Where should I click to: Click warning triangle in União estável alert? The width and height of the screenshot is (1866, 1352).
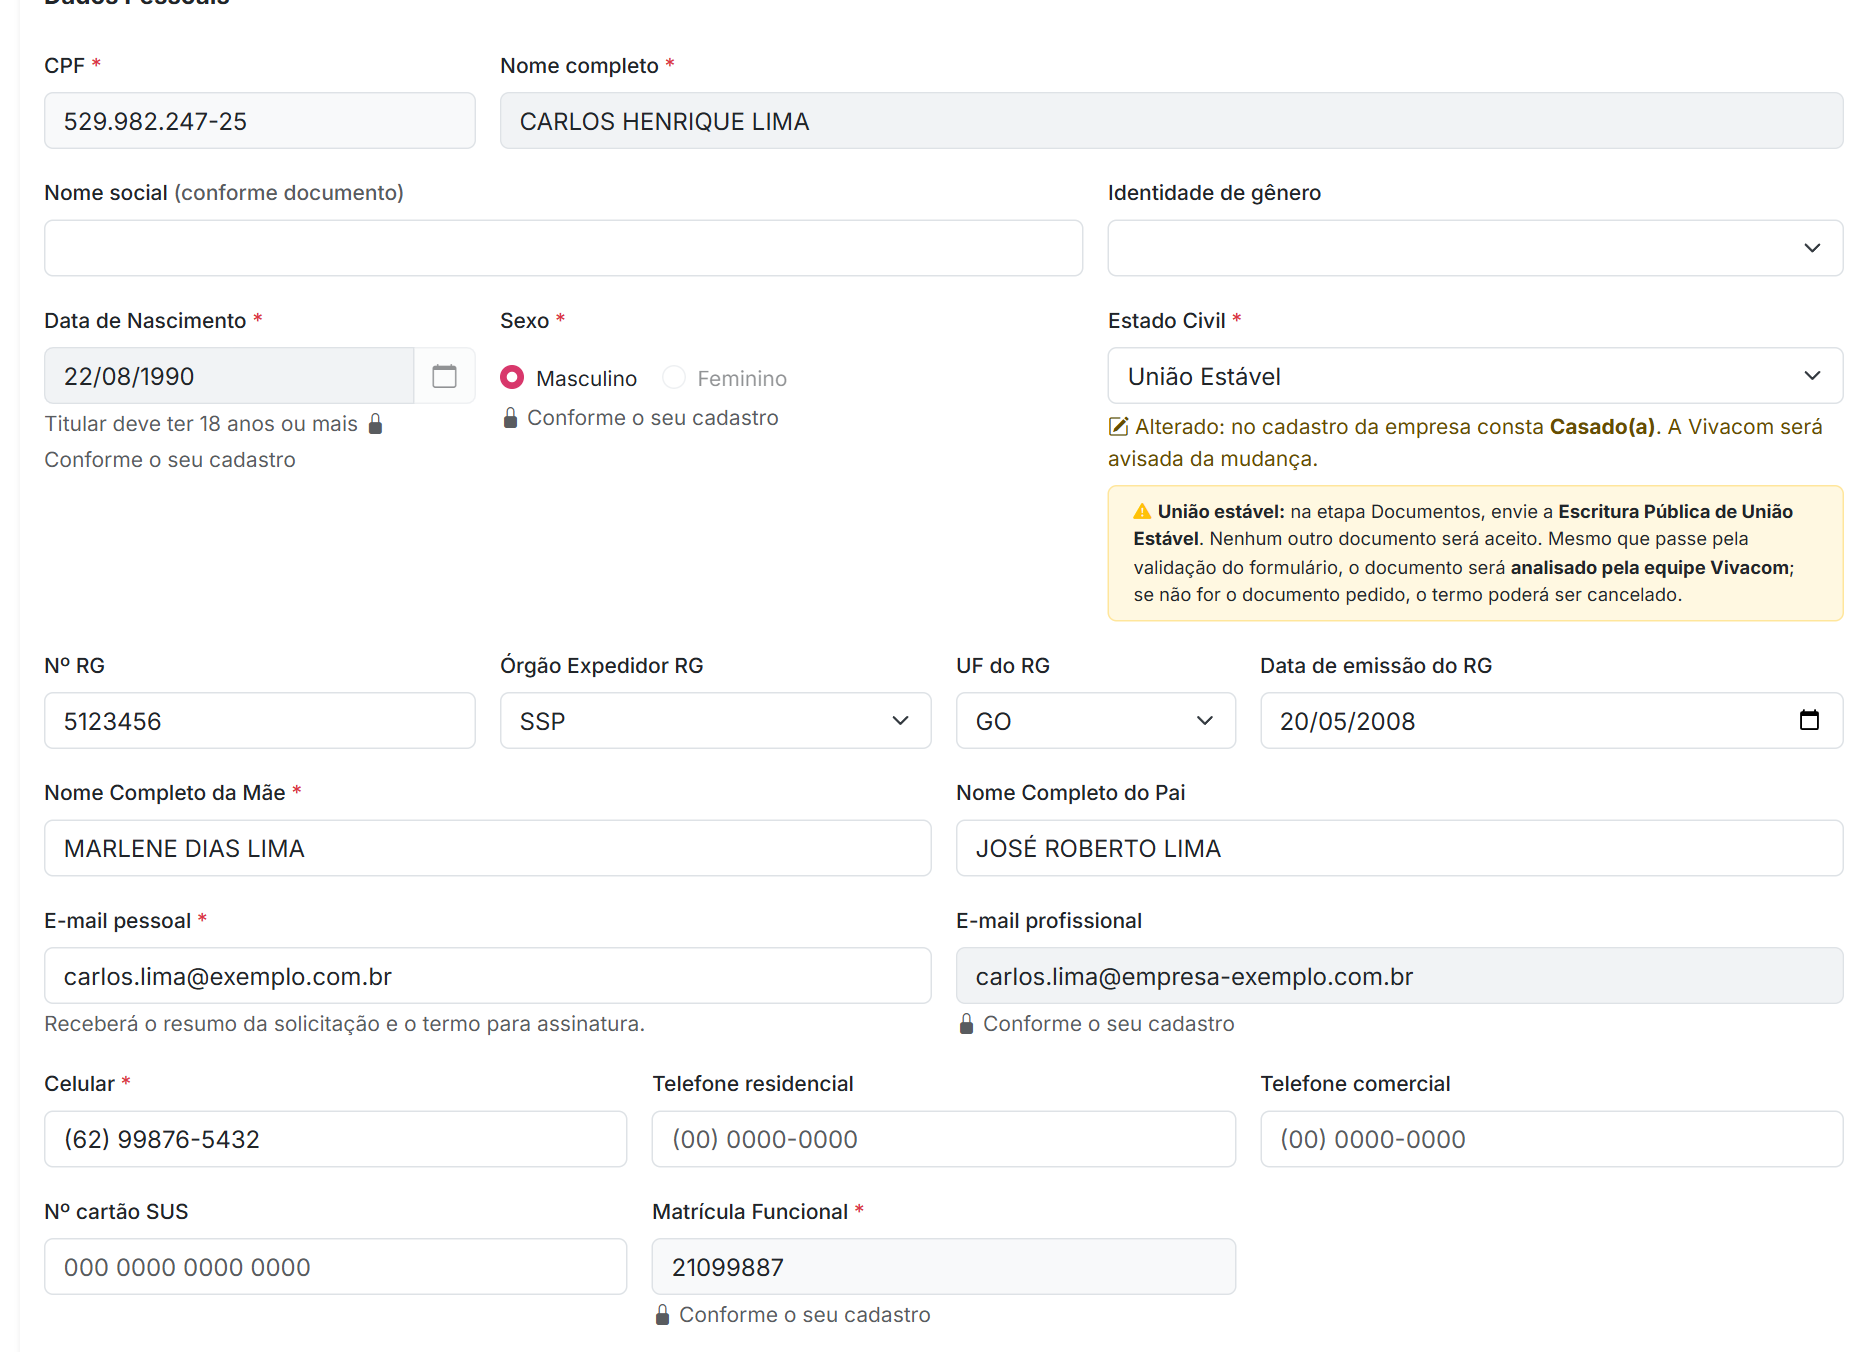1142,512
